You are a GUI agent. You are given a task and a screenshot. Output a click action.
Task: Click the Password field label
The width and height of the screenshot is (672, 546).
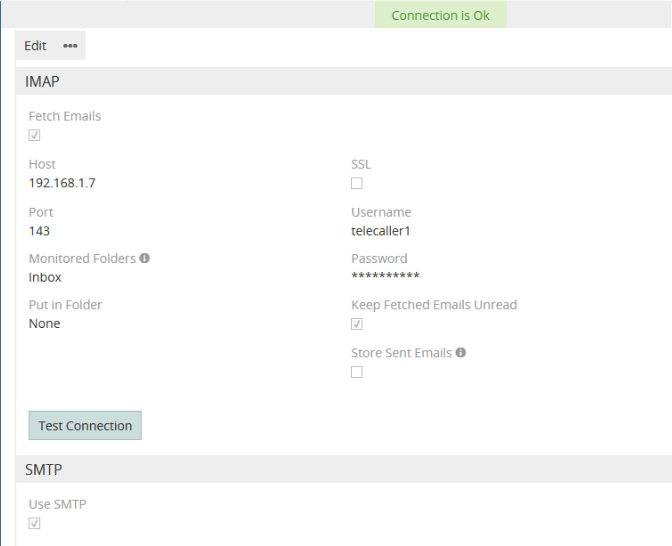pyautogui.click(x=379, y=258)
